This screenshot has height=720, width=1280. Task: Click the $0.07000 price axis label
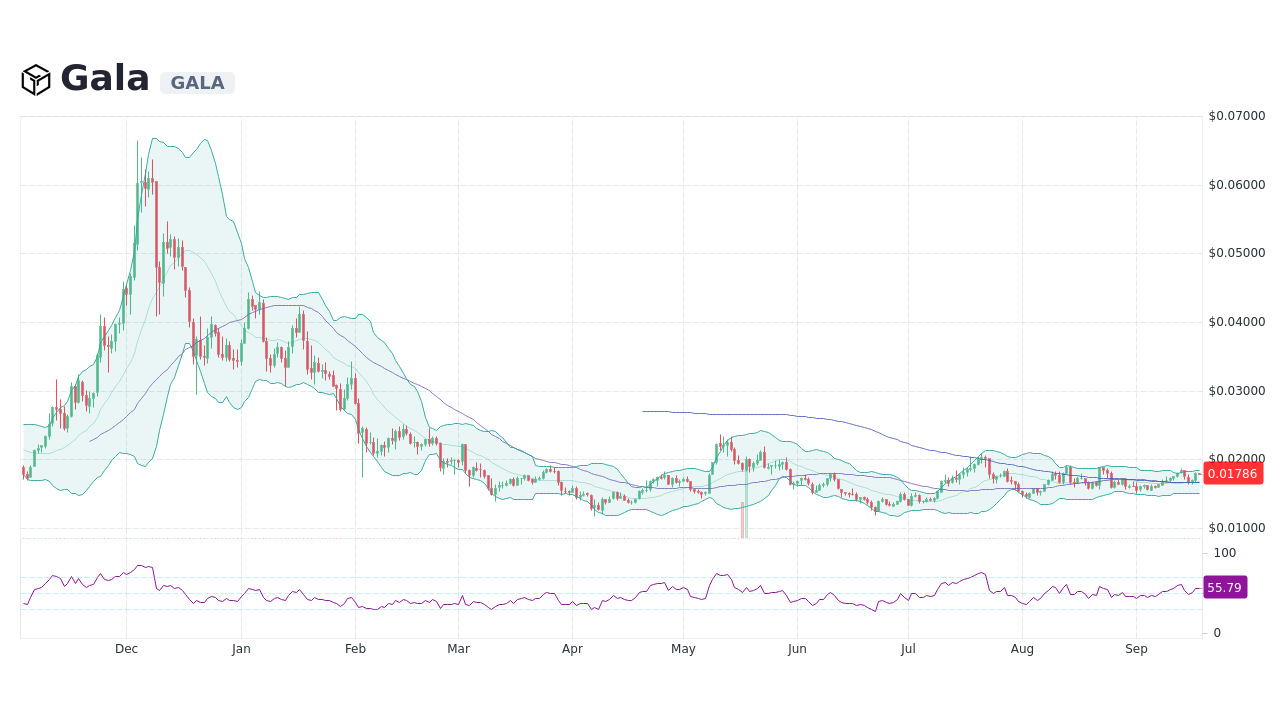tap(1235, 116)
